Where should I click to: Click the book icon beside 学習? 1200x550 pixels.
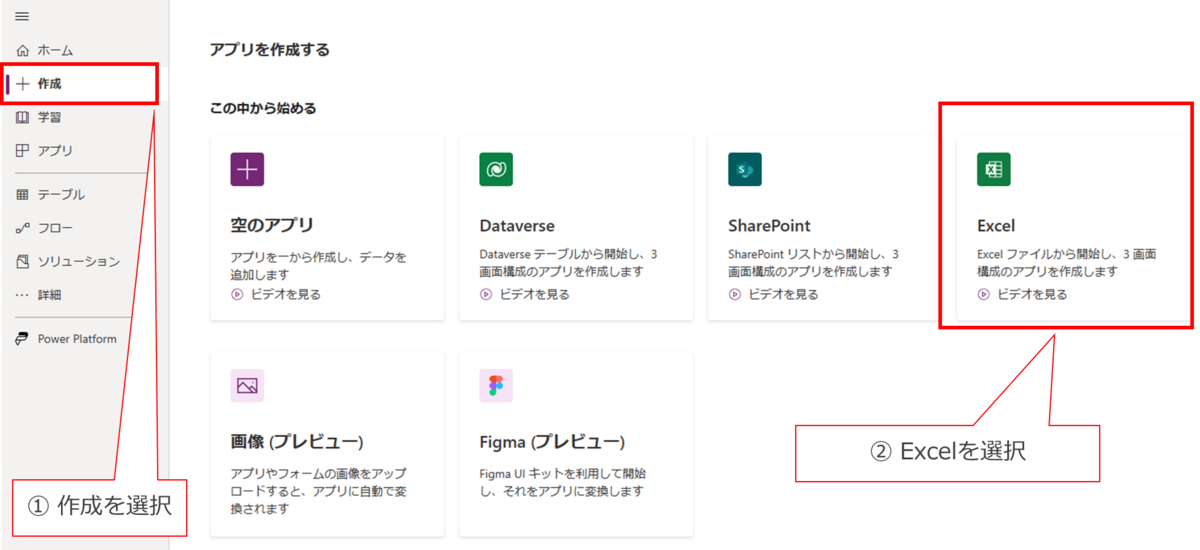pyautogui.click(x=23, y=117)
